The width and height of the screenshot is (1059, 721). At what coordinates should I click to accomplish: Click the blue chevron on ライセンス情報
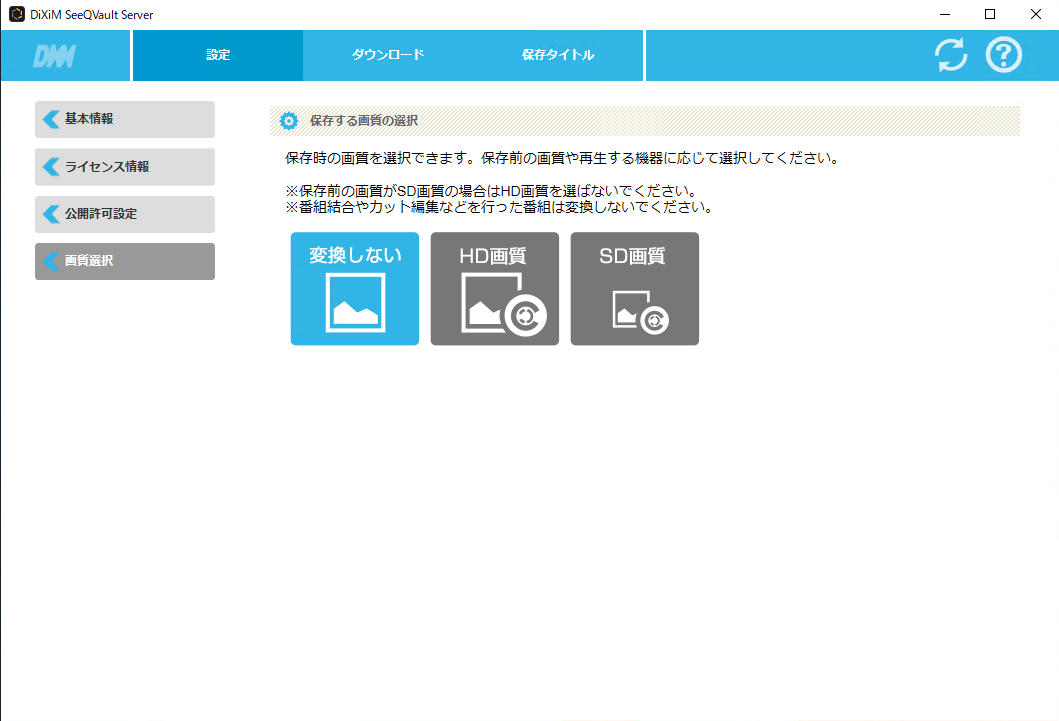51,166
